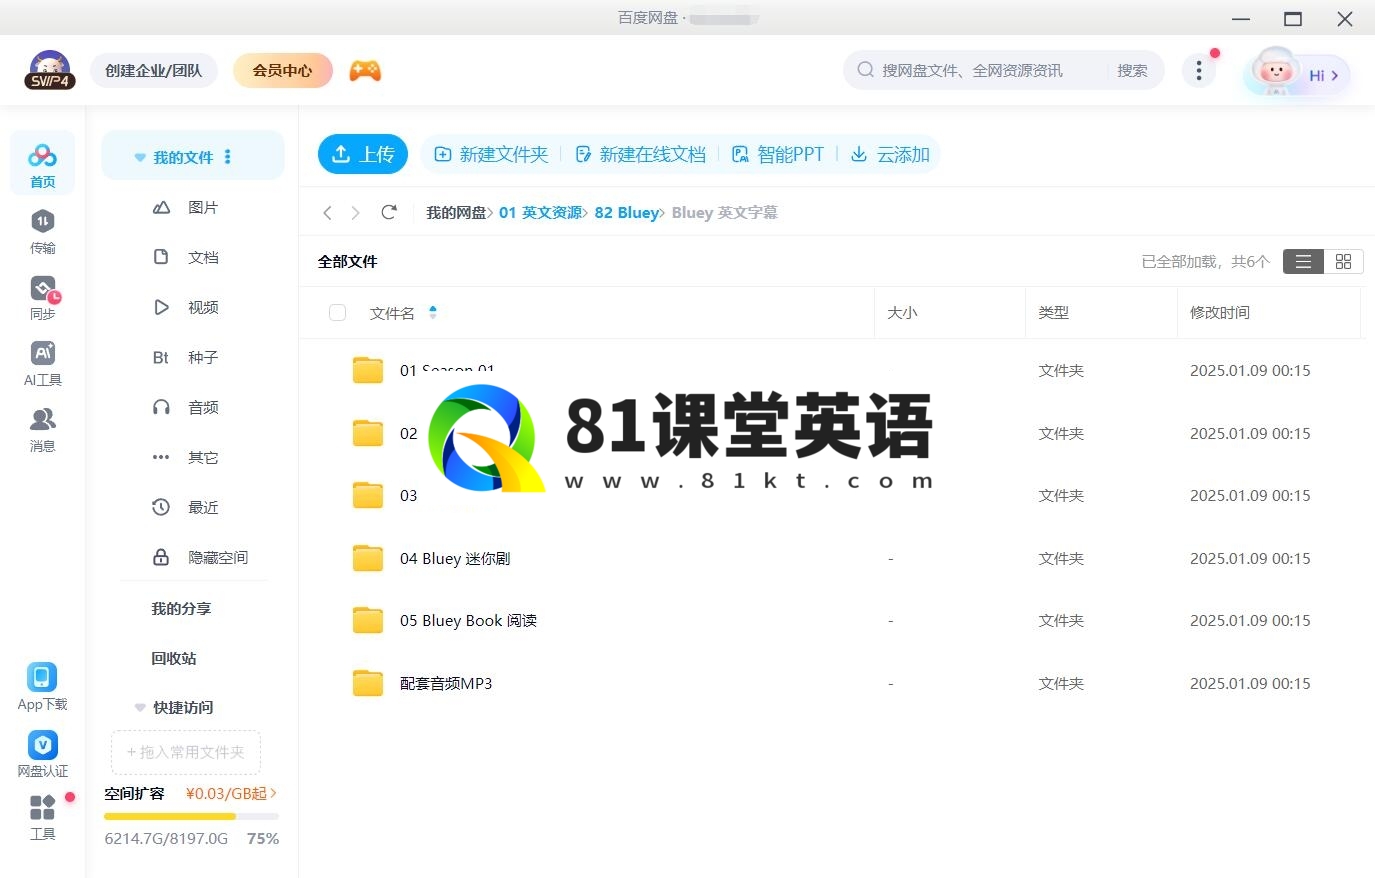Open the 04 Bluey 迷你剧 folder icon
The height and width of the screenshot is (878, 1375).
click(x=368, y=558)
